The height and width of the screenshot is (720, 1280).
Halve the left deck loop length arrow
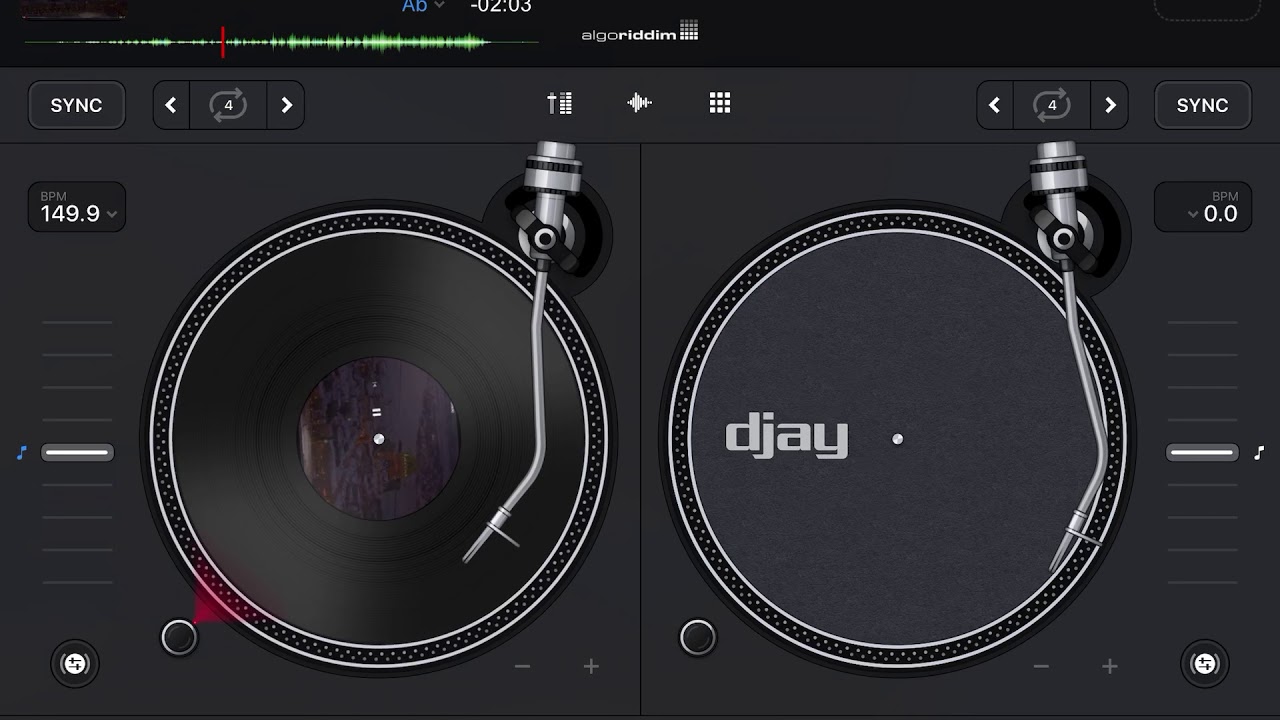pos(171,105)
